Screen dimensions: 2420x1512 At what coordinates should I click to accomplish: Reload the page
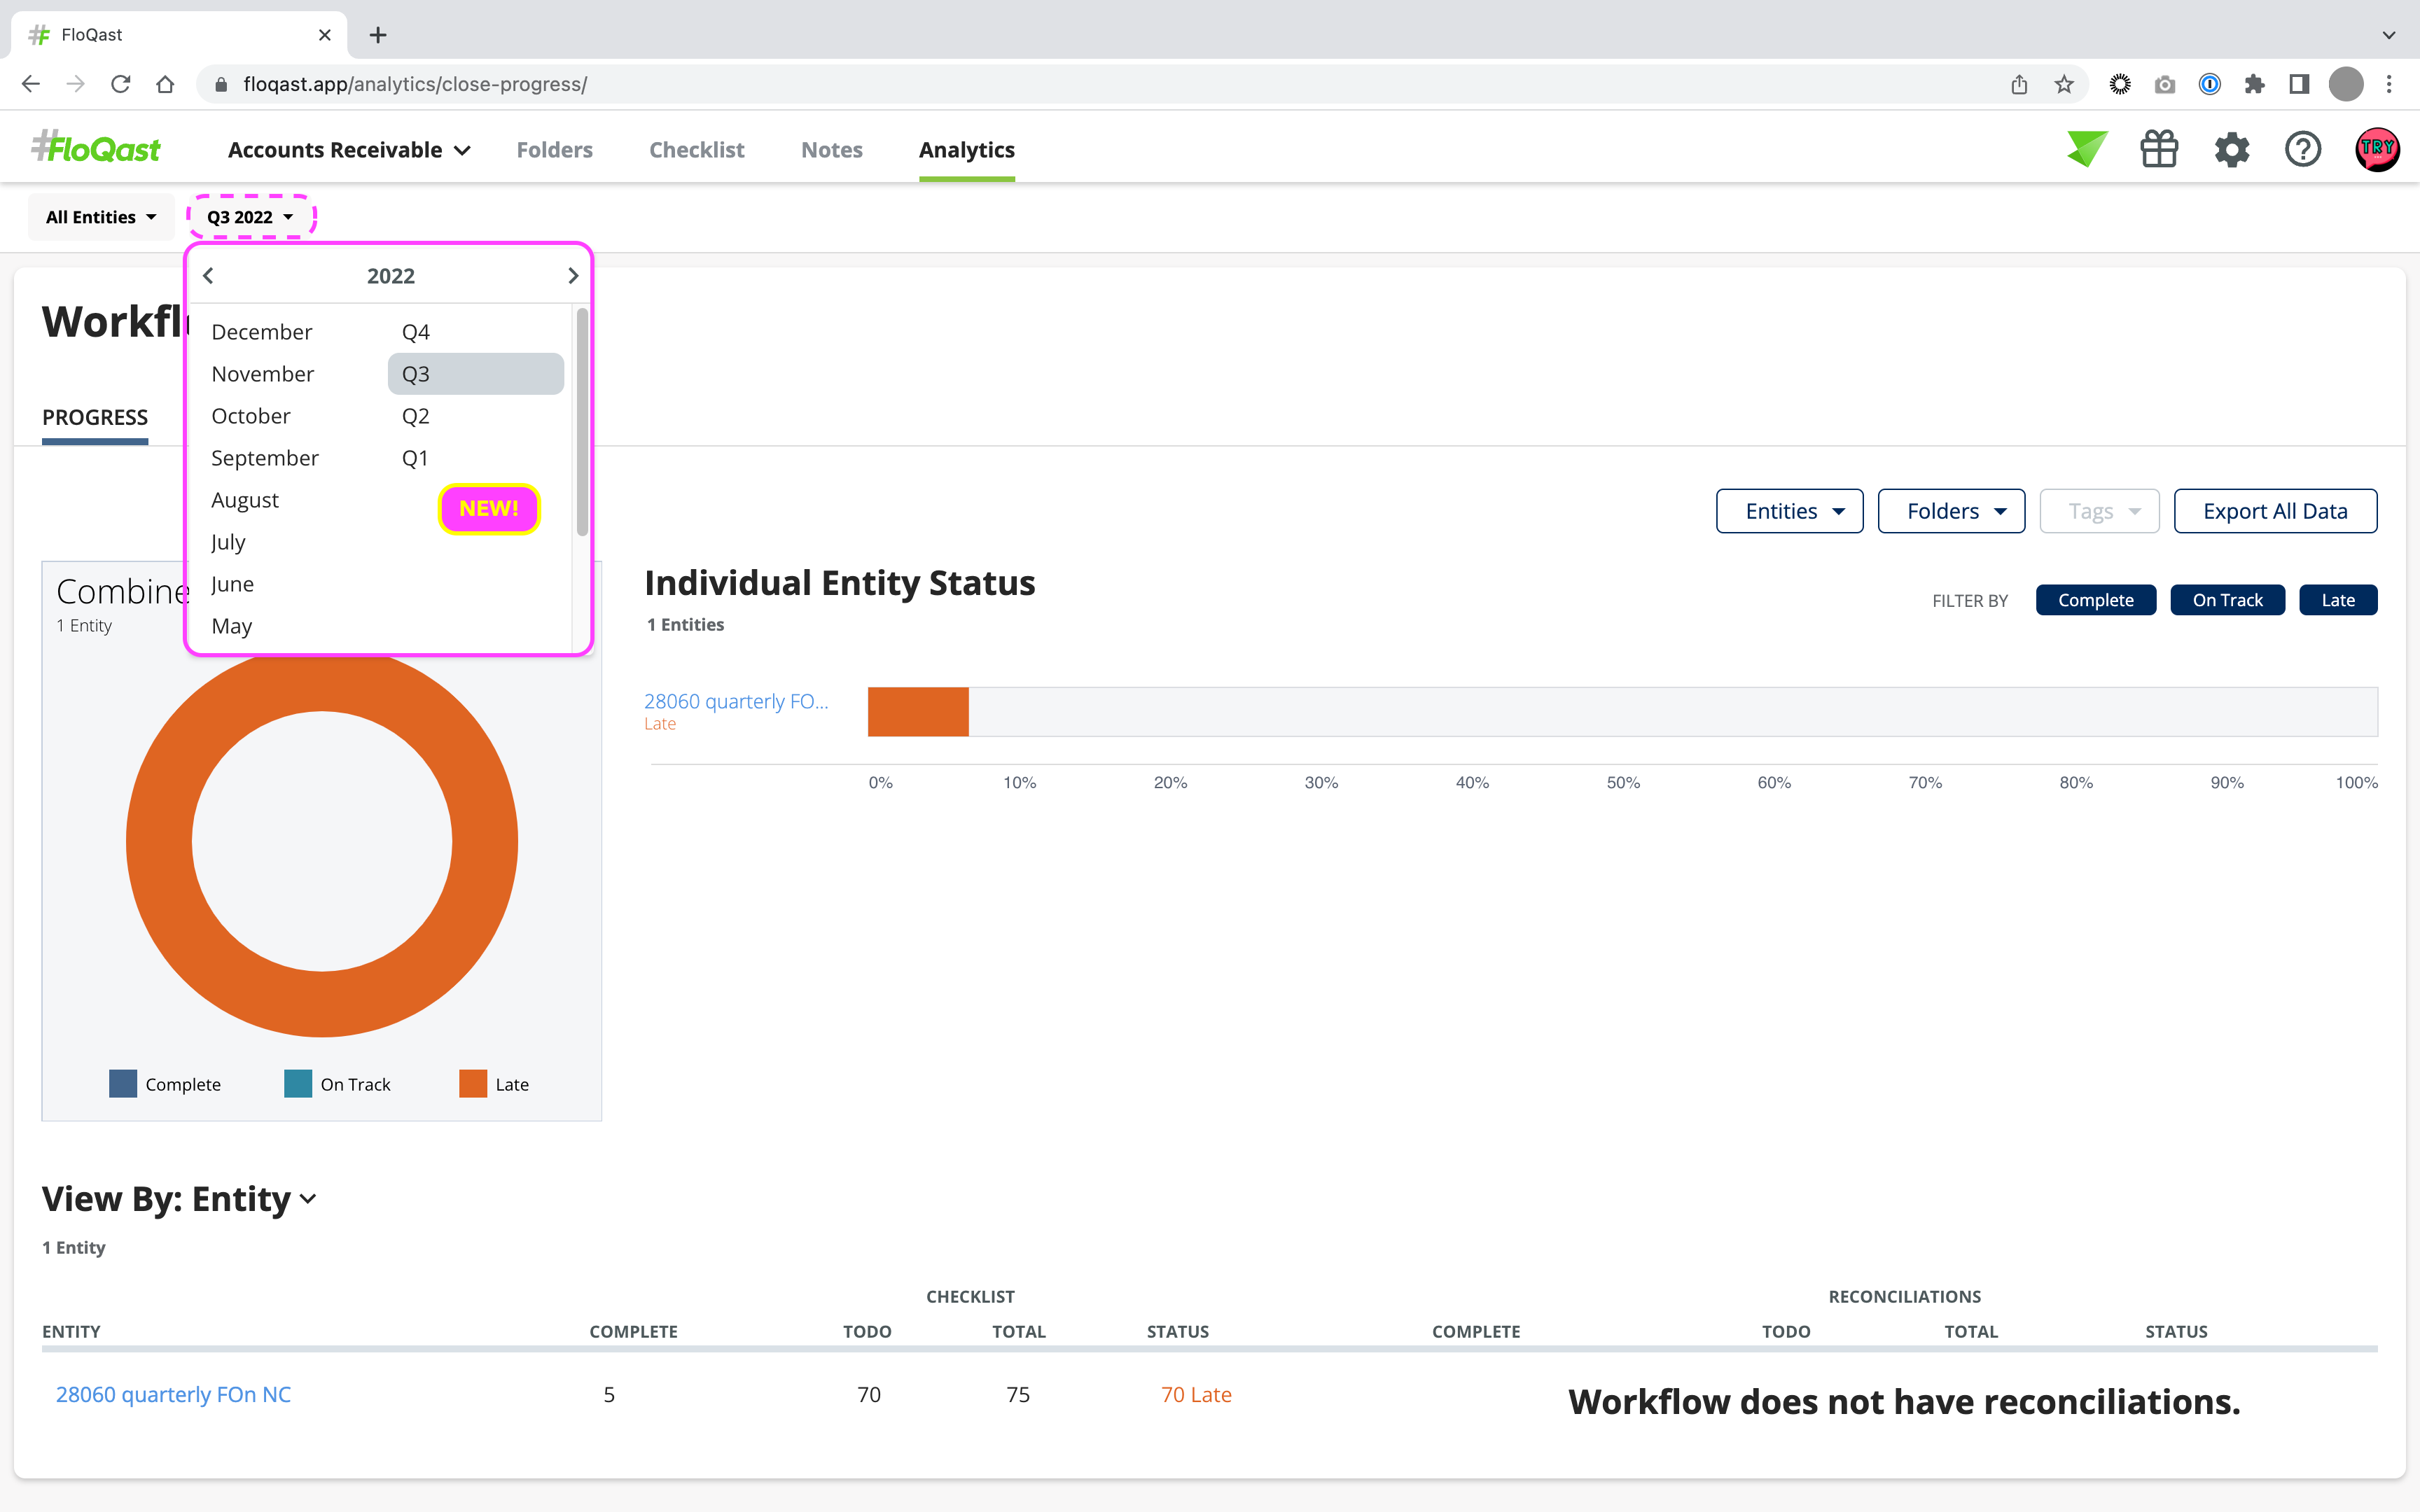[x=121, y=84]
